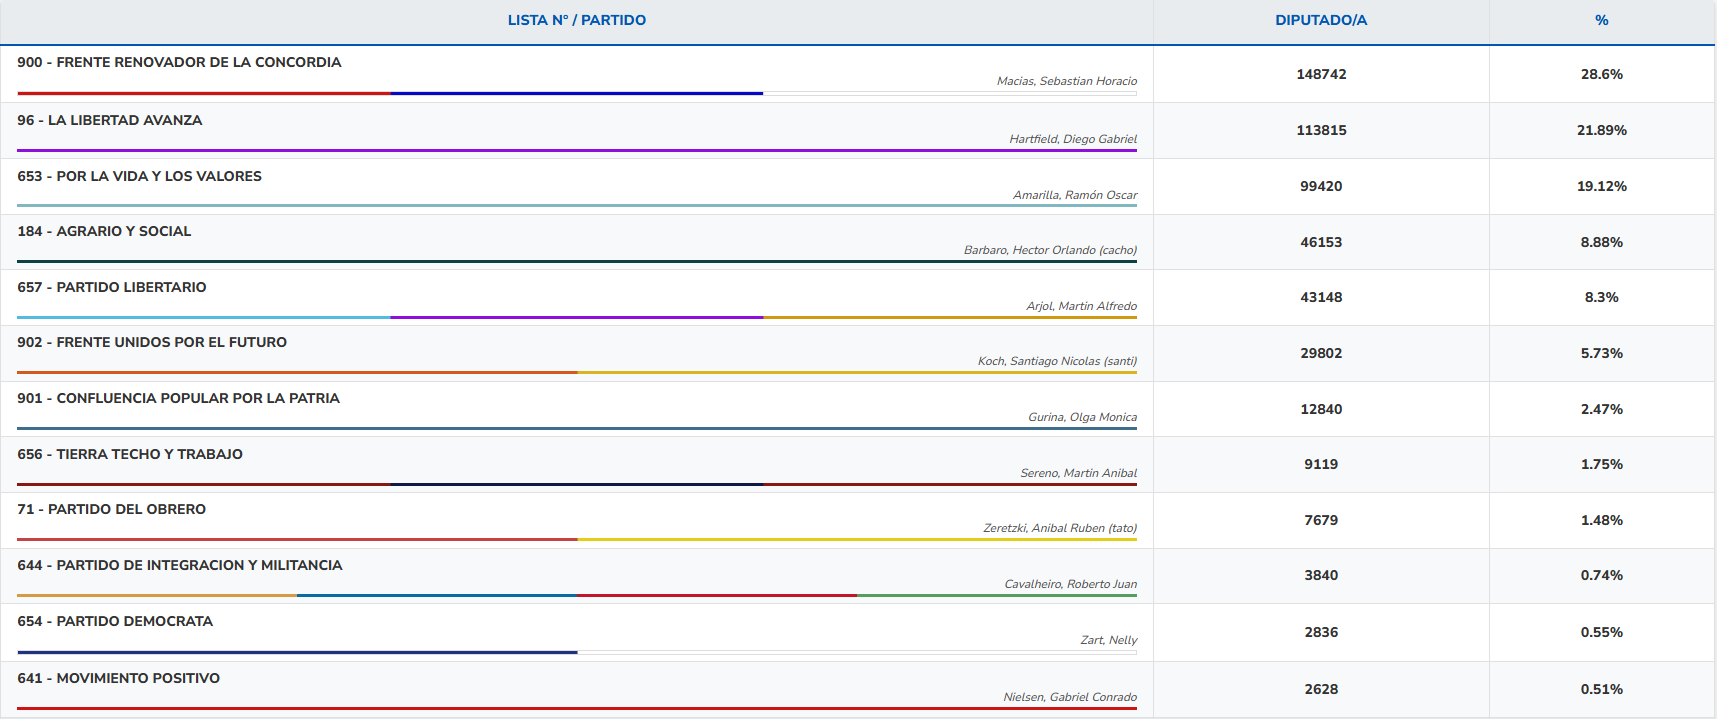The image size is (1717, 719).
Task: Click the 2.47% value for Confluencia Popular
Action: [1601, 409]
